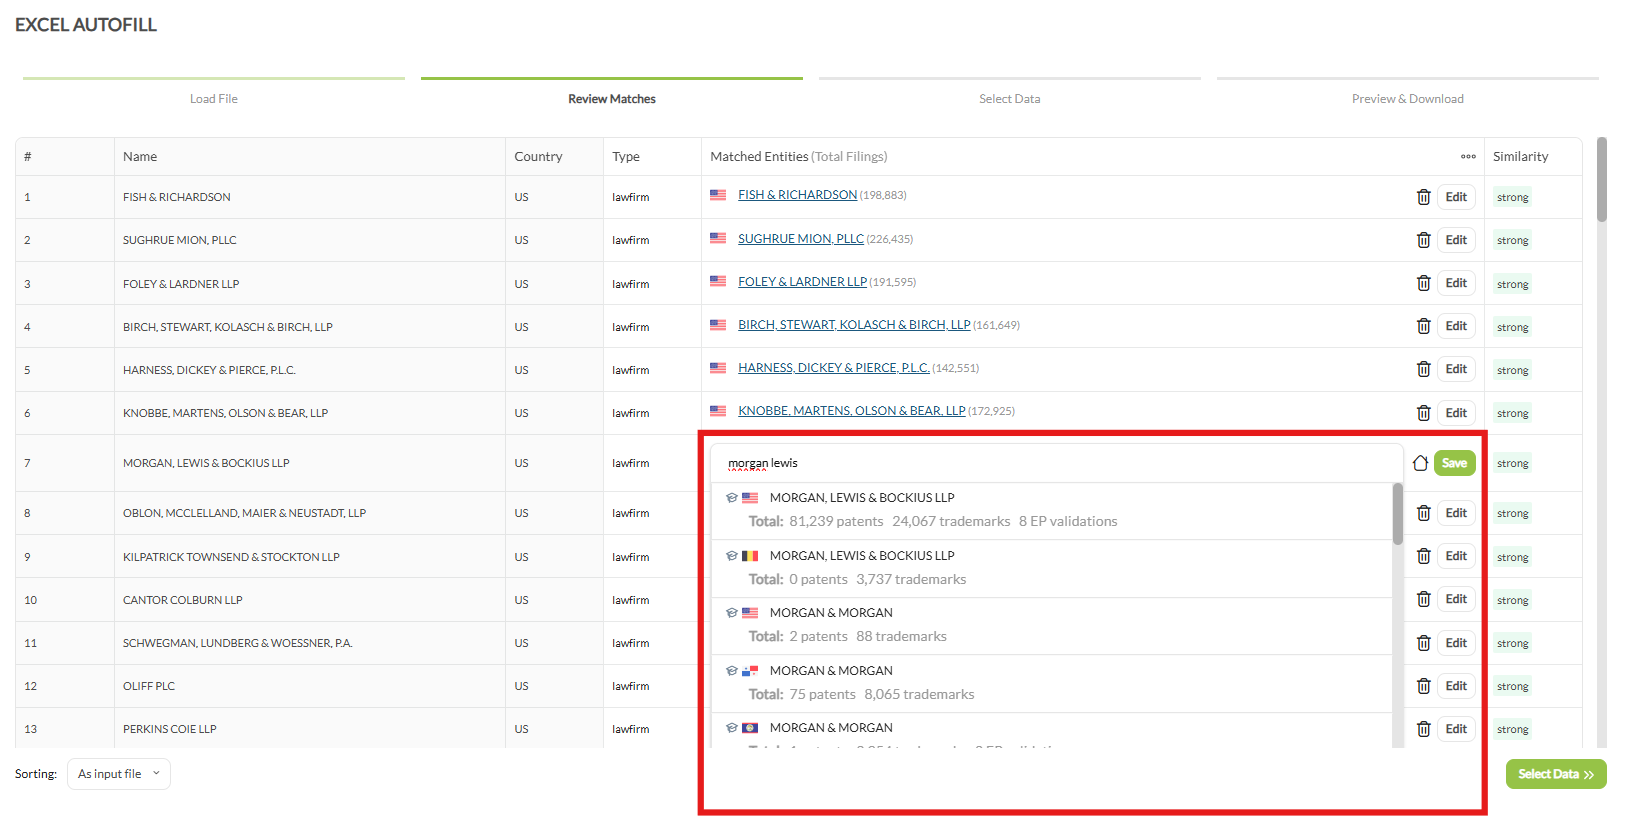Edit the FISH & RICHARDSON match
Viewport: 1637px width, 822px height.
point(1456,197)
